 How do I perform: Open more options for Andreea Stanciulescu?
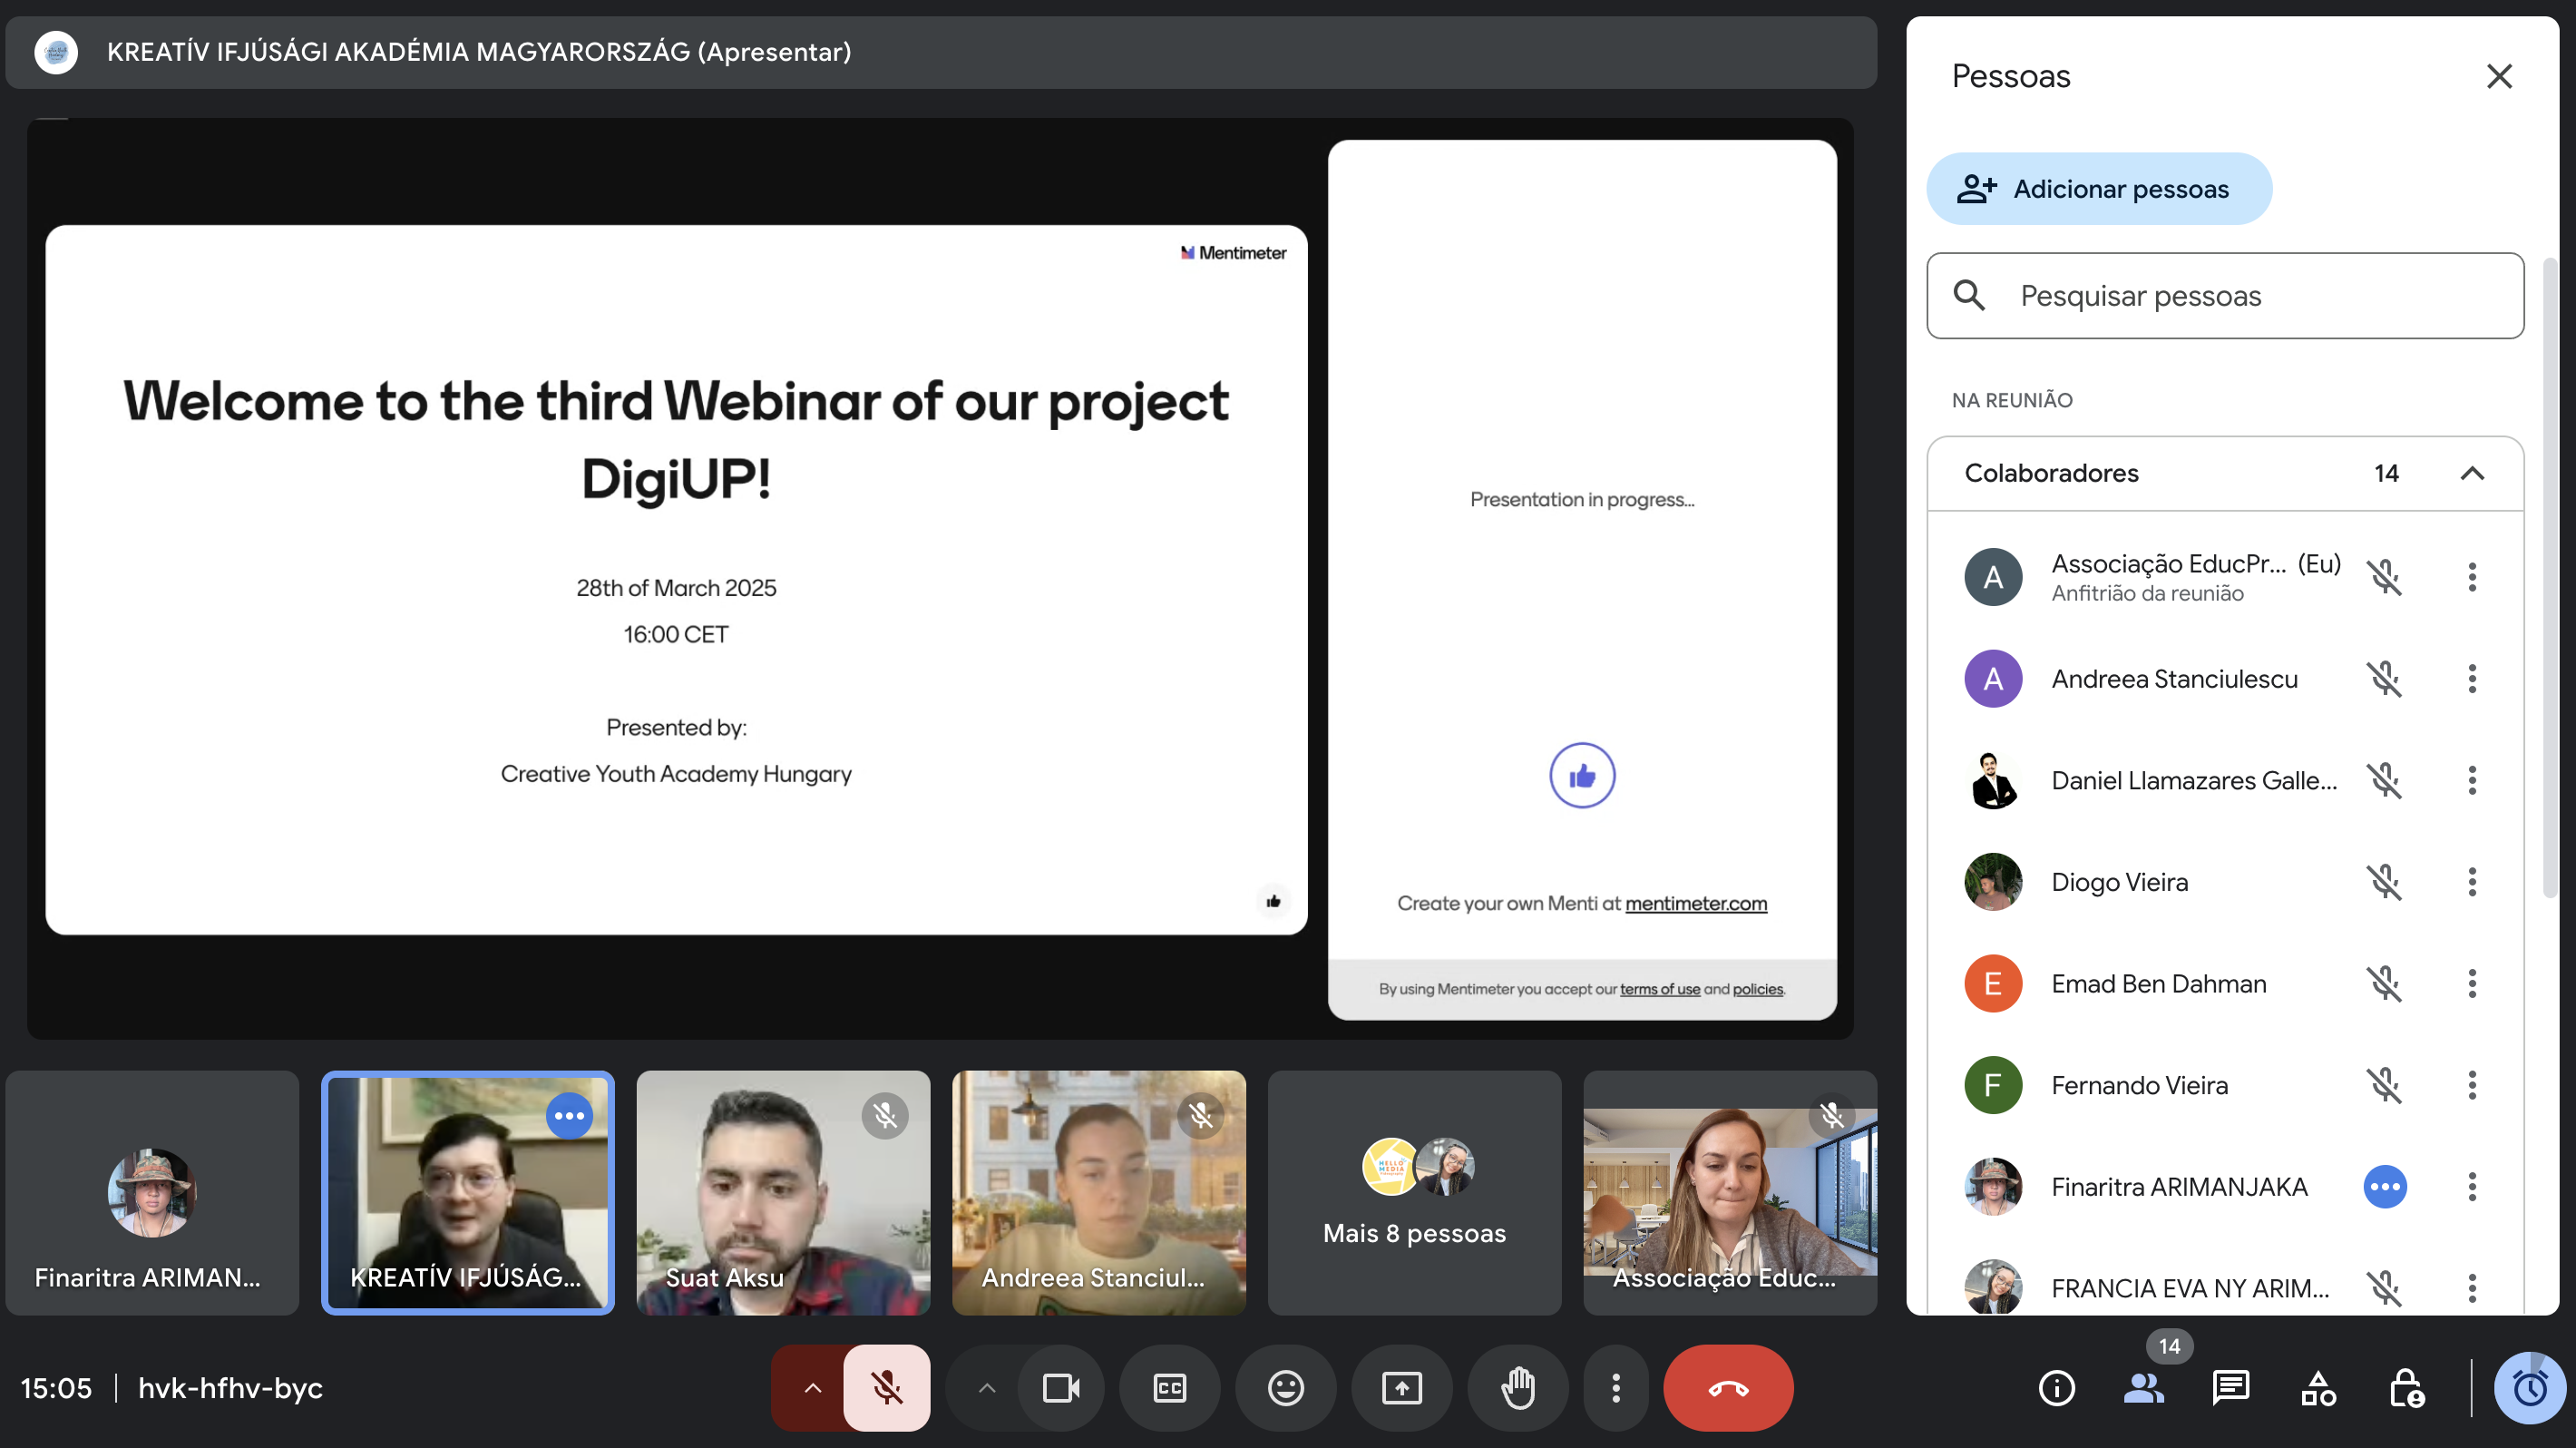2471,678
